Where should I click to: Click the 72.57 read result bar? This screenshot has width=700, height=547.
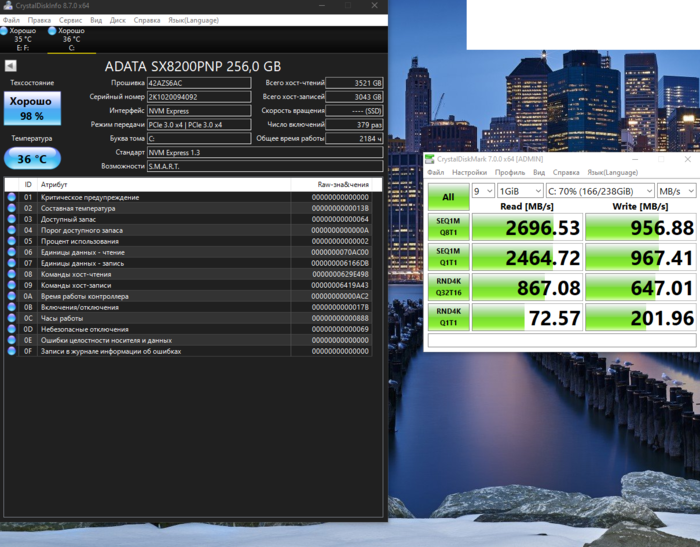(527, 317)
